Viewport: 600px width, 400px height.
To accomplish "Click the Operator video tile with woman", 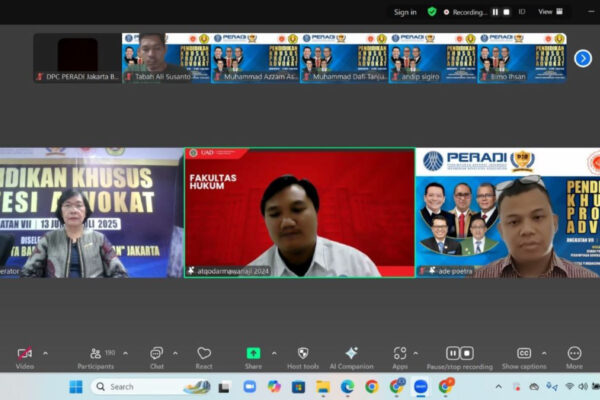I will point(92,212).
